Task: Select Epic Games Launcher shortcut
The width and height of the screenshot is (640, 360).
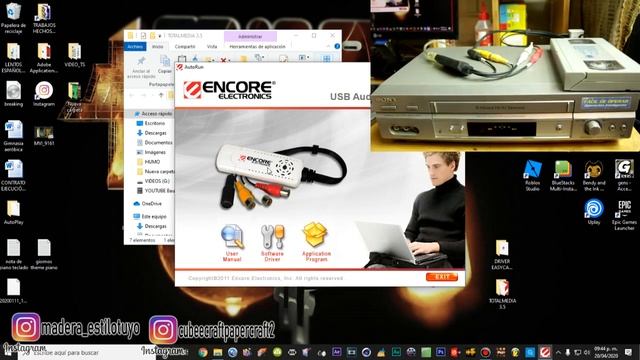Action: (x=624, y=216)
